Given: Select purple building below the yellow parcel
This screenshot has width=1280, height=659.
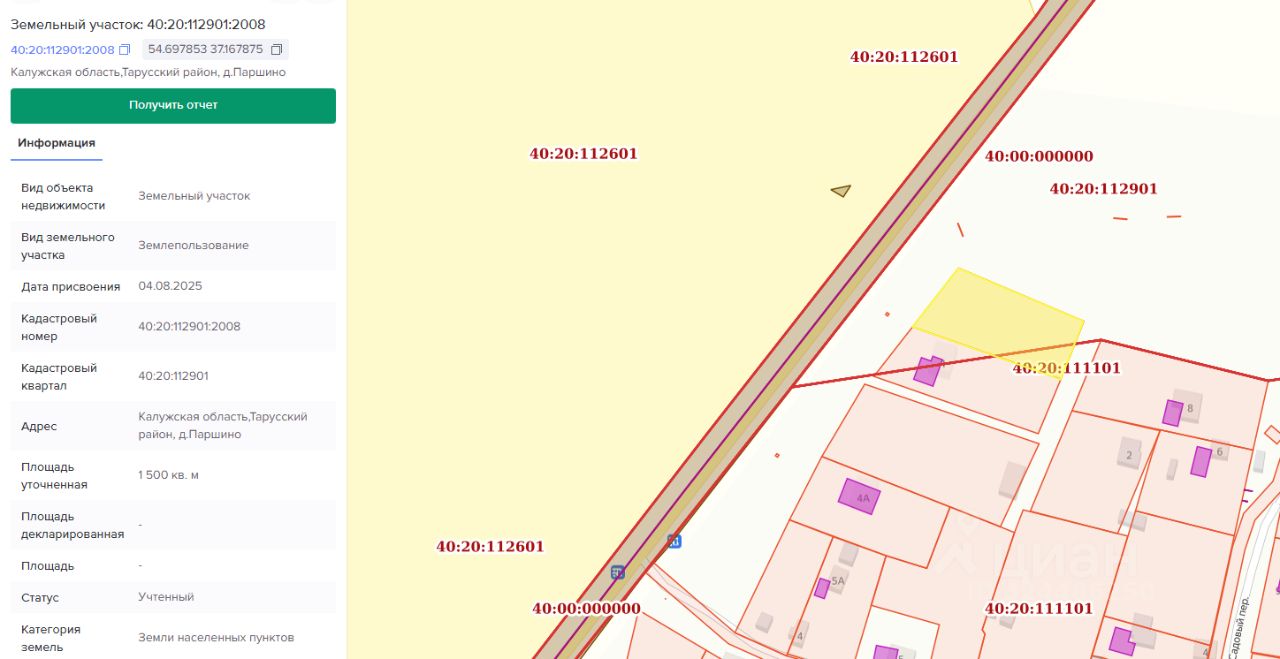Looking at the screenshot, I should pyautogui.click(x=928, y=371).
